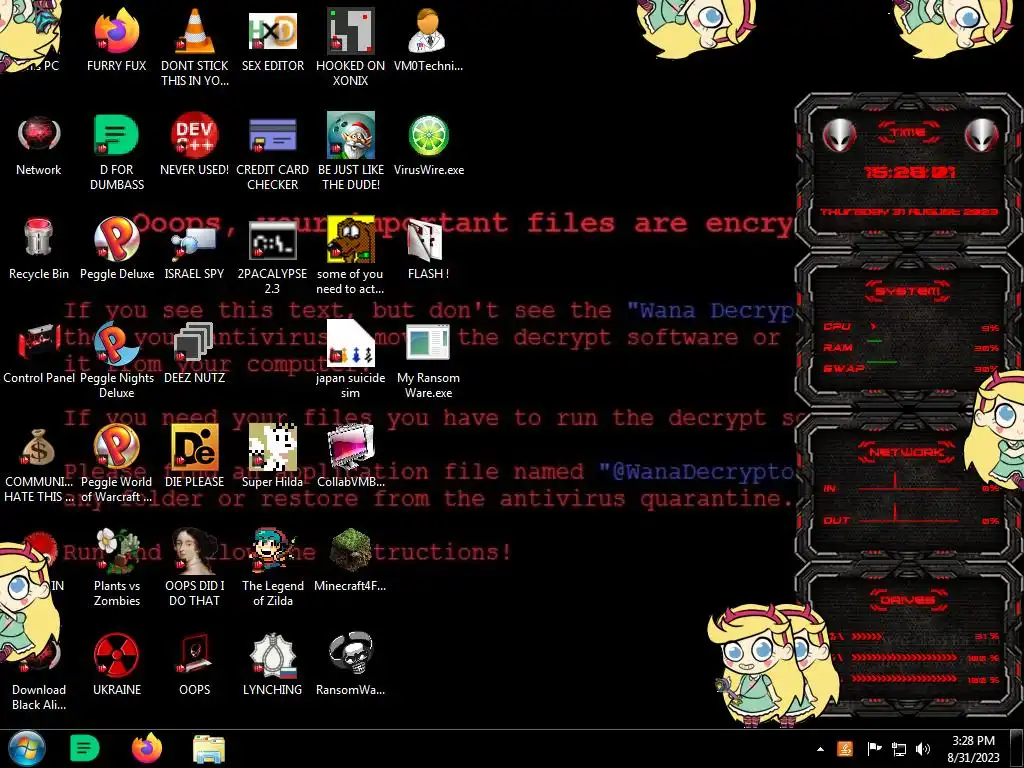Click the SYSTEM widget header
The width and height of the screenshot is (1024, 768).
[x=908, y=291]
